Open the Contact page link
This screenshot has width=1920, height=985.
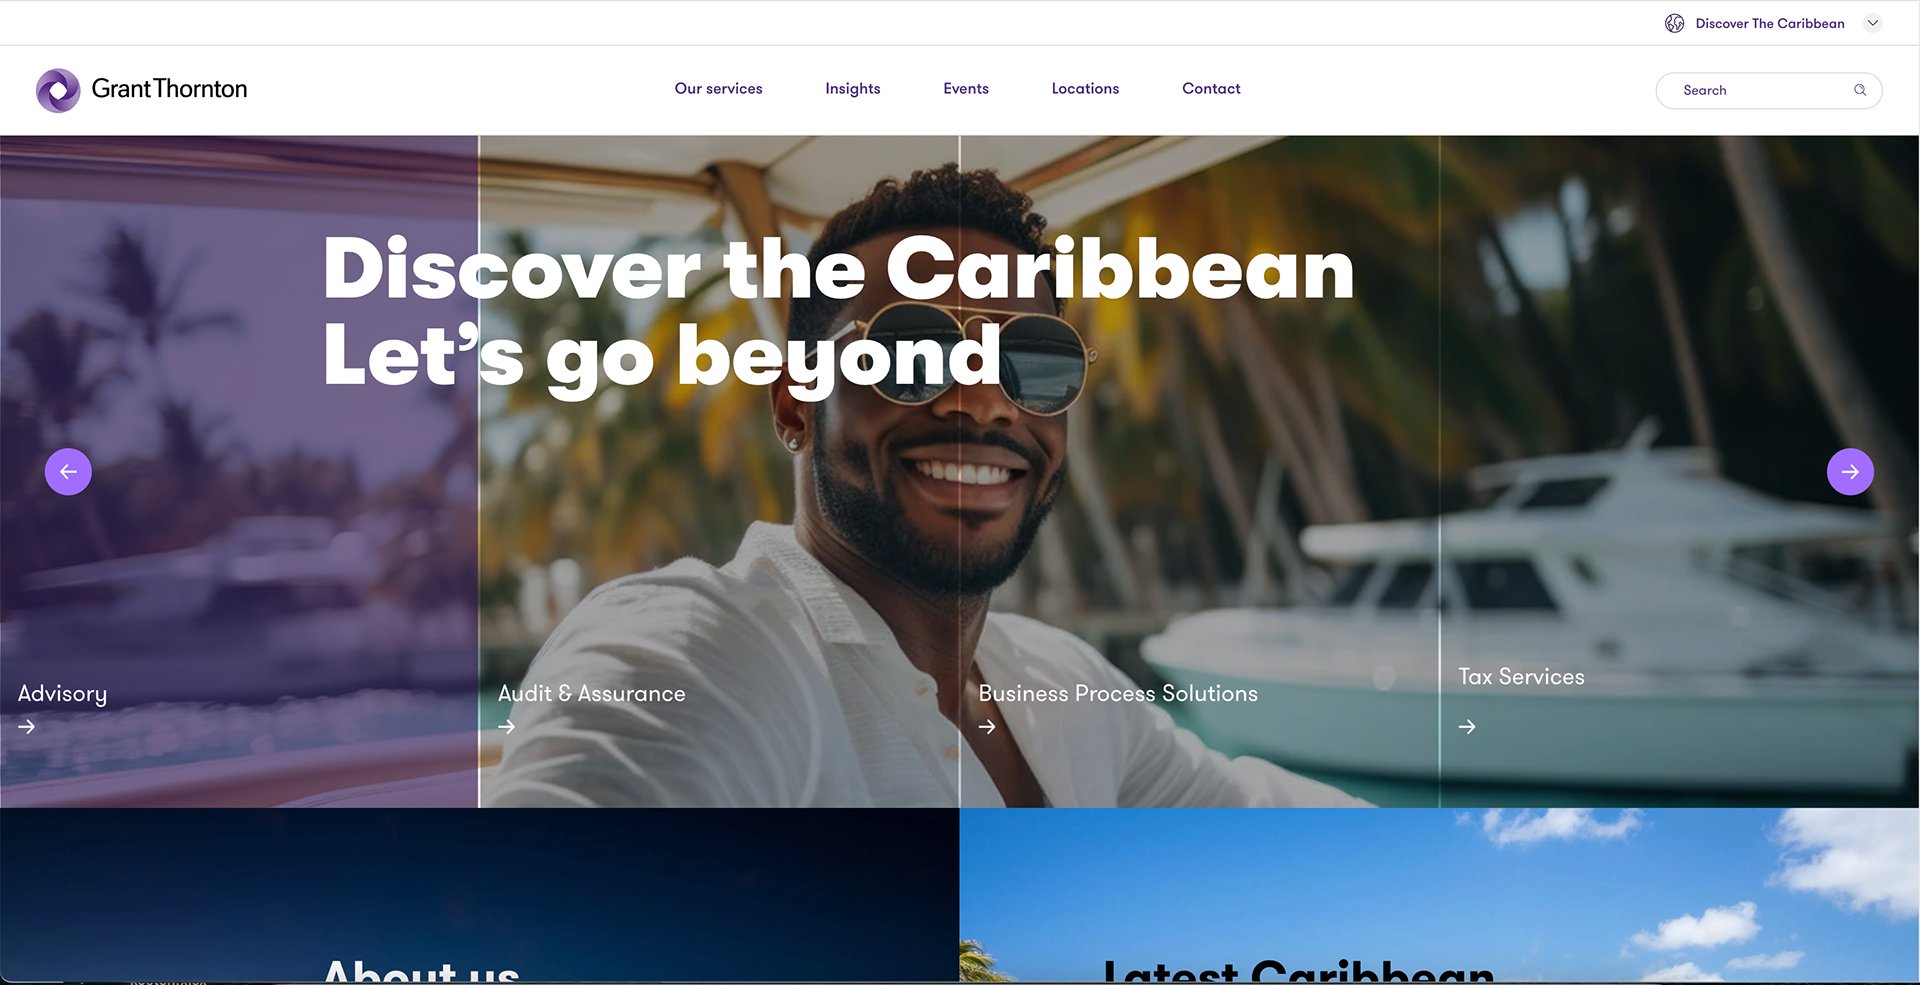(x=1211, y=88)
